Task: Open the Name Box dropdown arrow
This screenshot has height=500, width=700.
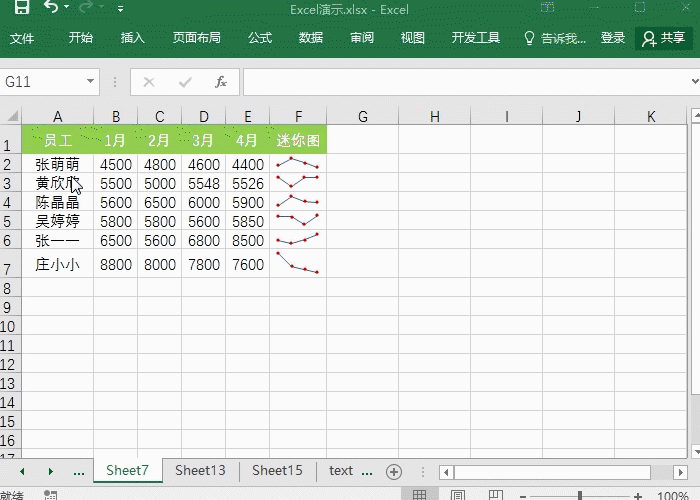Action: pos(90,82)
